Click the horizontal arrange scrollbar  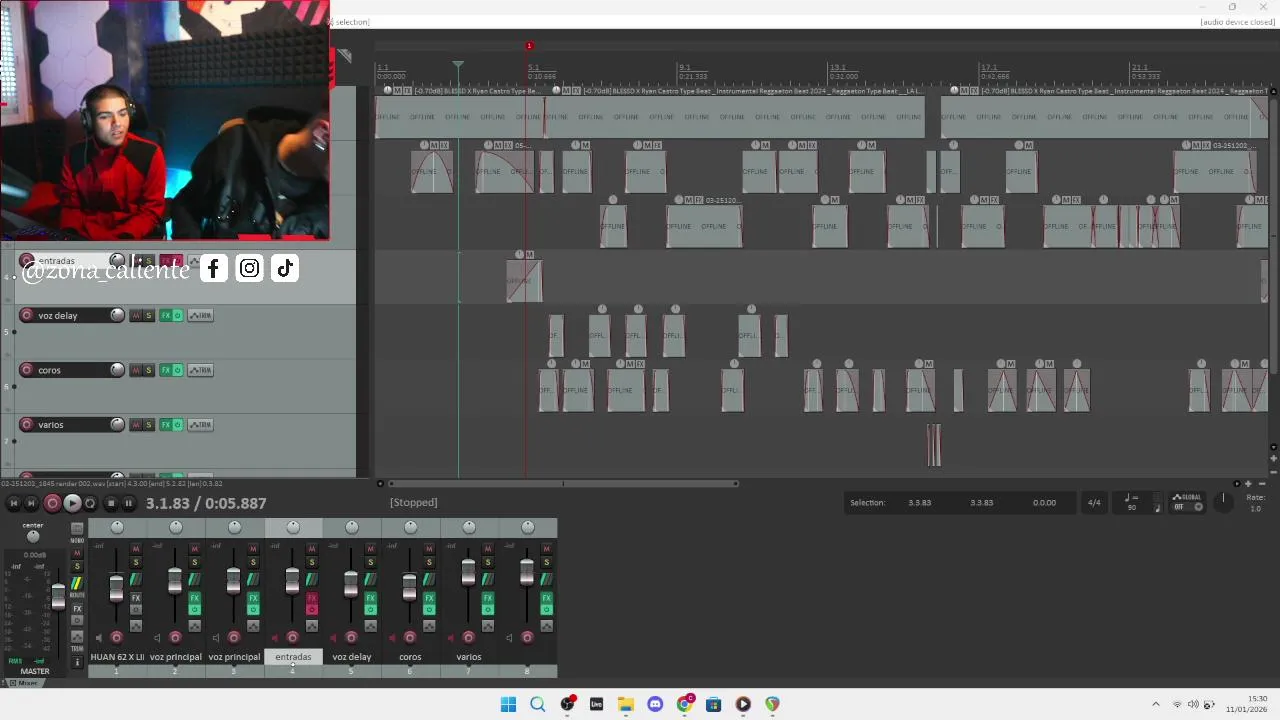[x=562, y=484]
